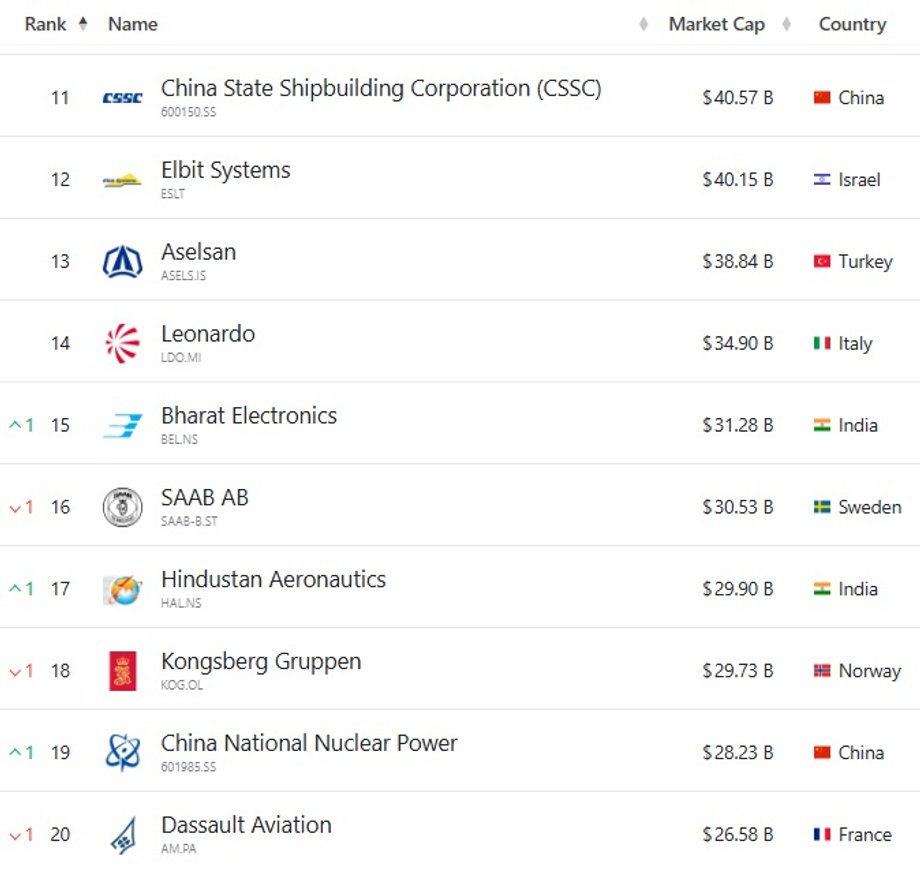The height and width of the screenshot is (876, 920).
Task: Open China State Shipbuilding Corporation (CSSC) link
Action: click(x=381, y=88)
